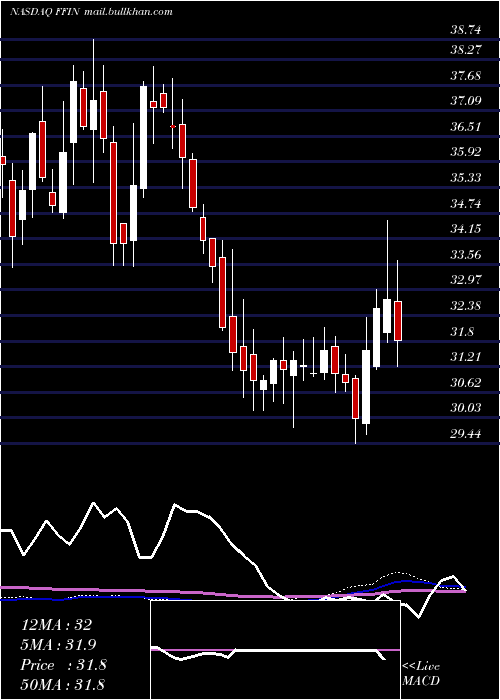Viewport: 500px width, 700px height.
Task: Click the 30.03 price axis label
Action: [466, 408]
